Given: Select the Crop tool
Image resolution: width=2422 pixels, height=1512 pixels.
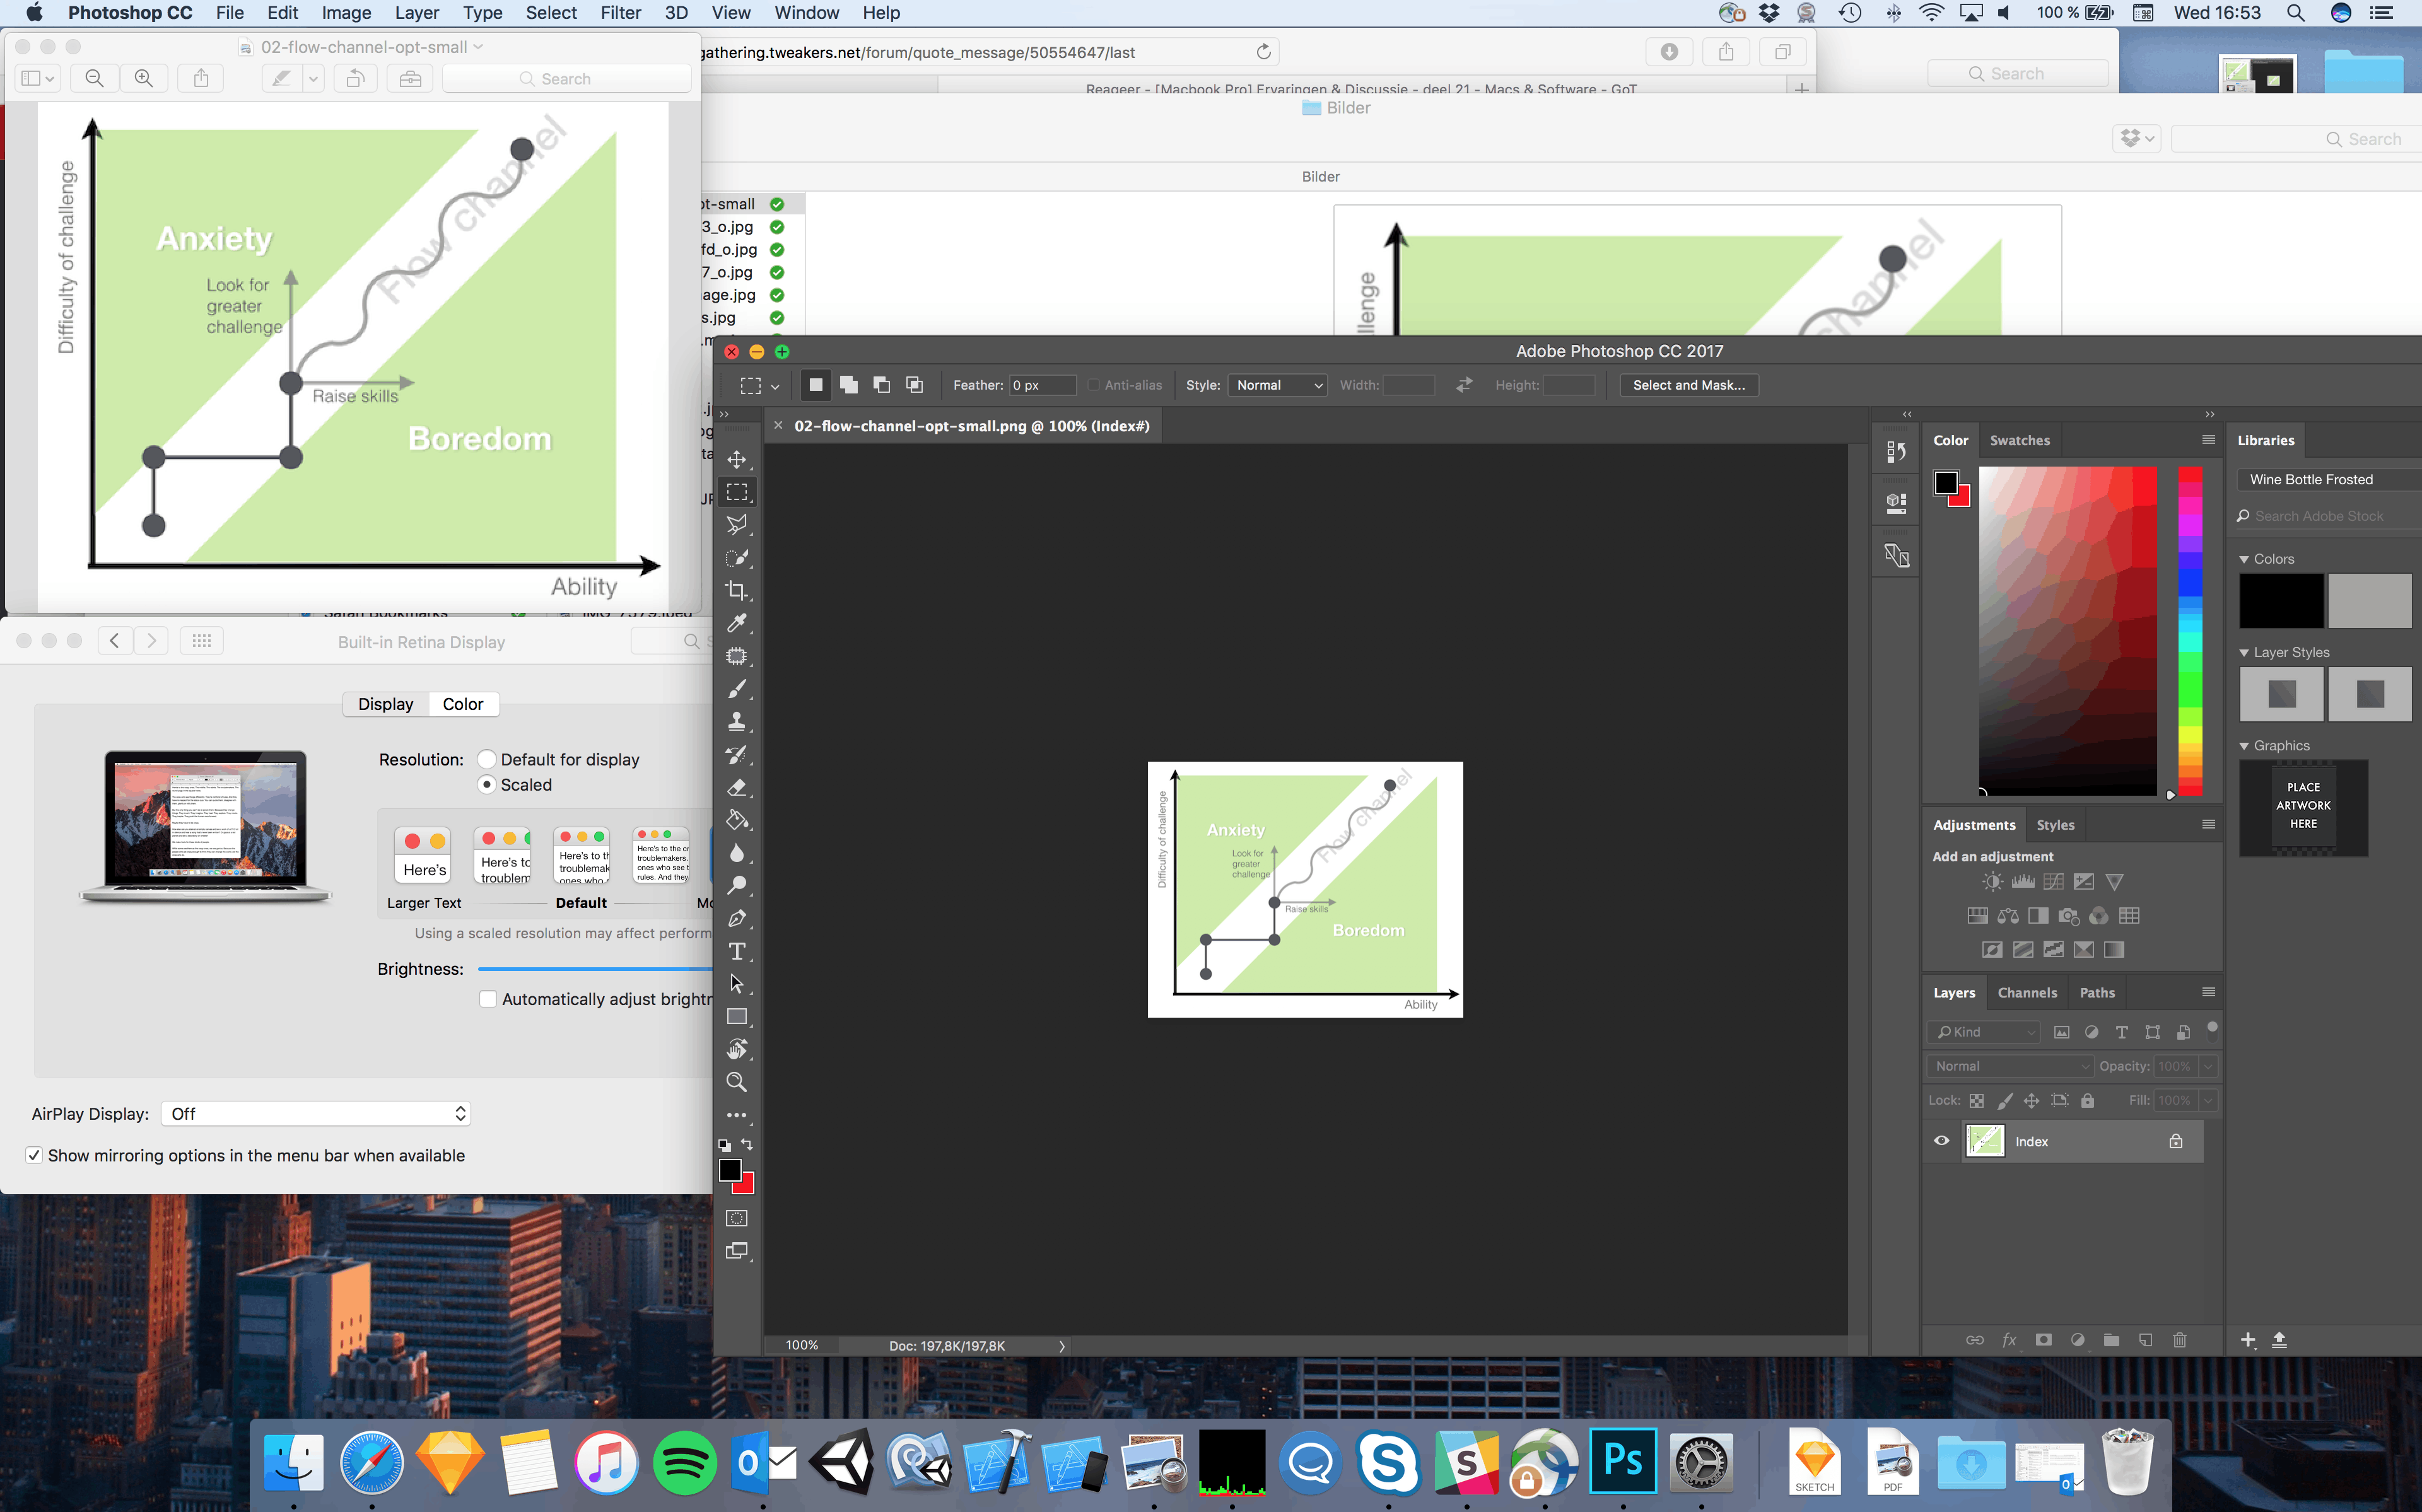Looking at the screenshot, I should click(x=737, y=590).
